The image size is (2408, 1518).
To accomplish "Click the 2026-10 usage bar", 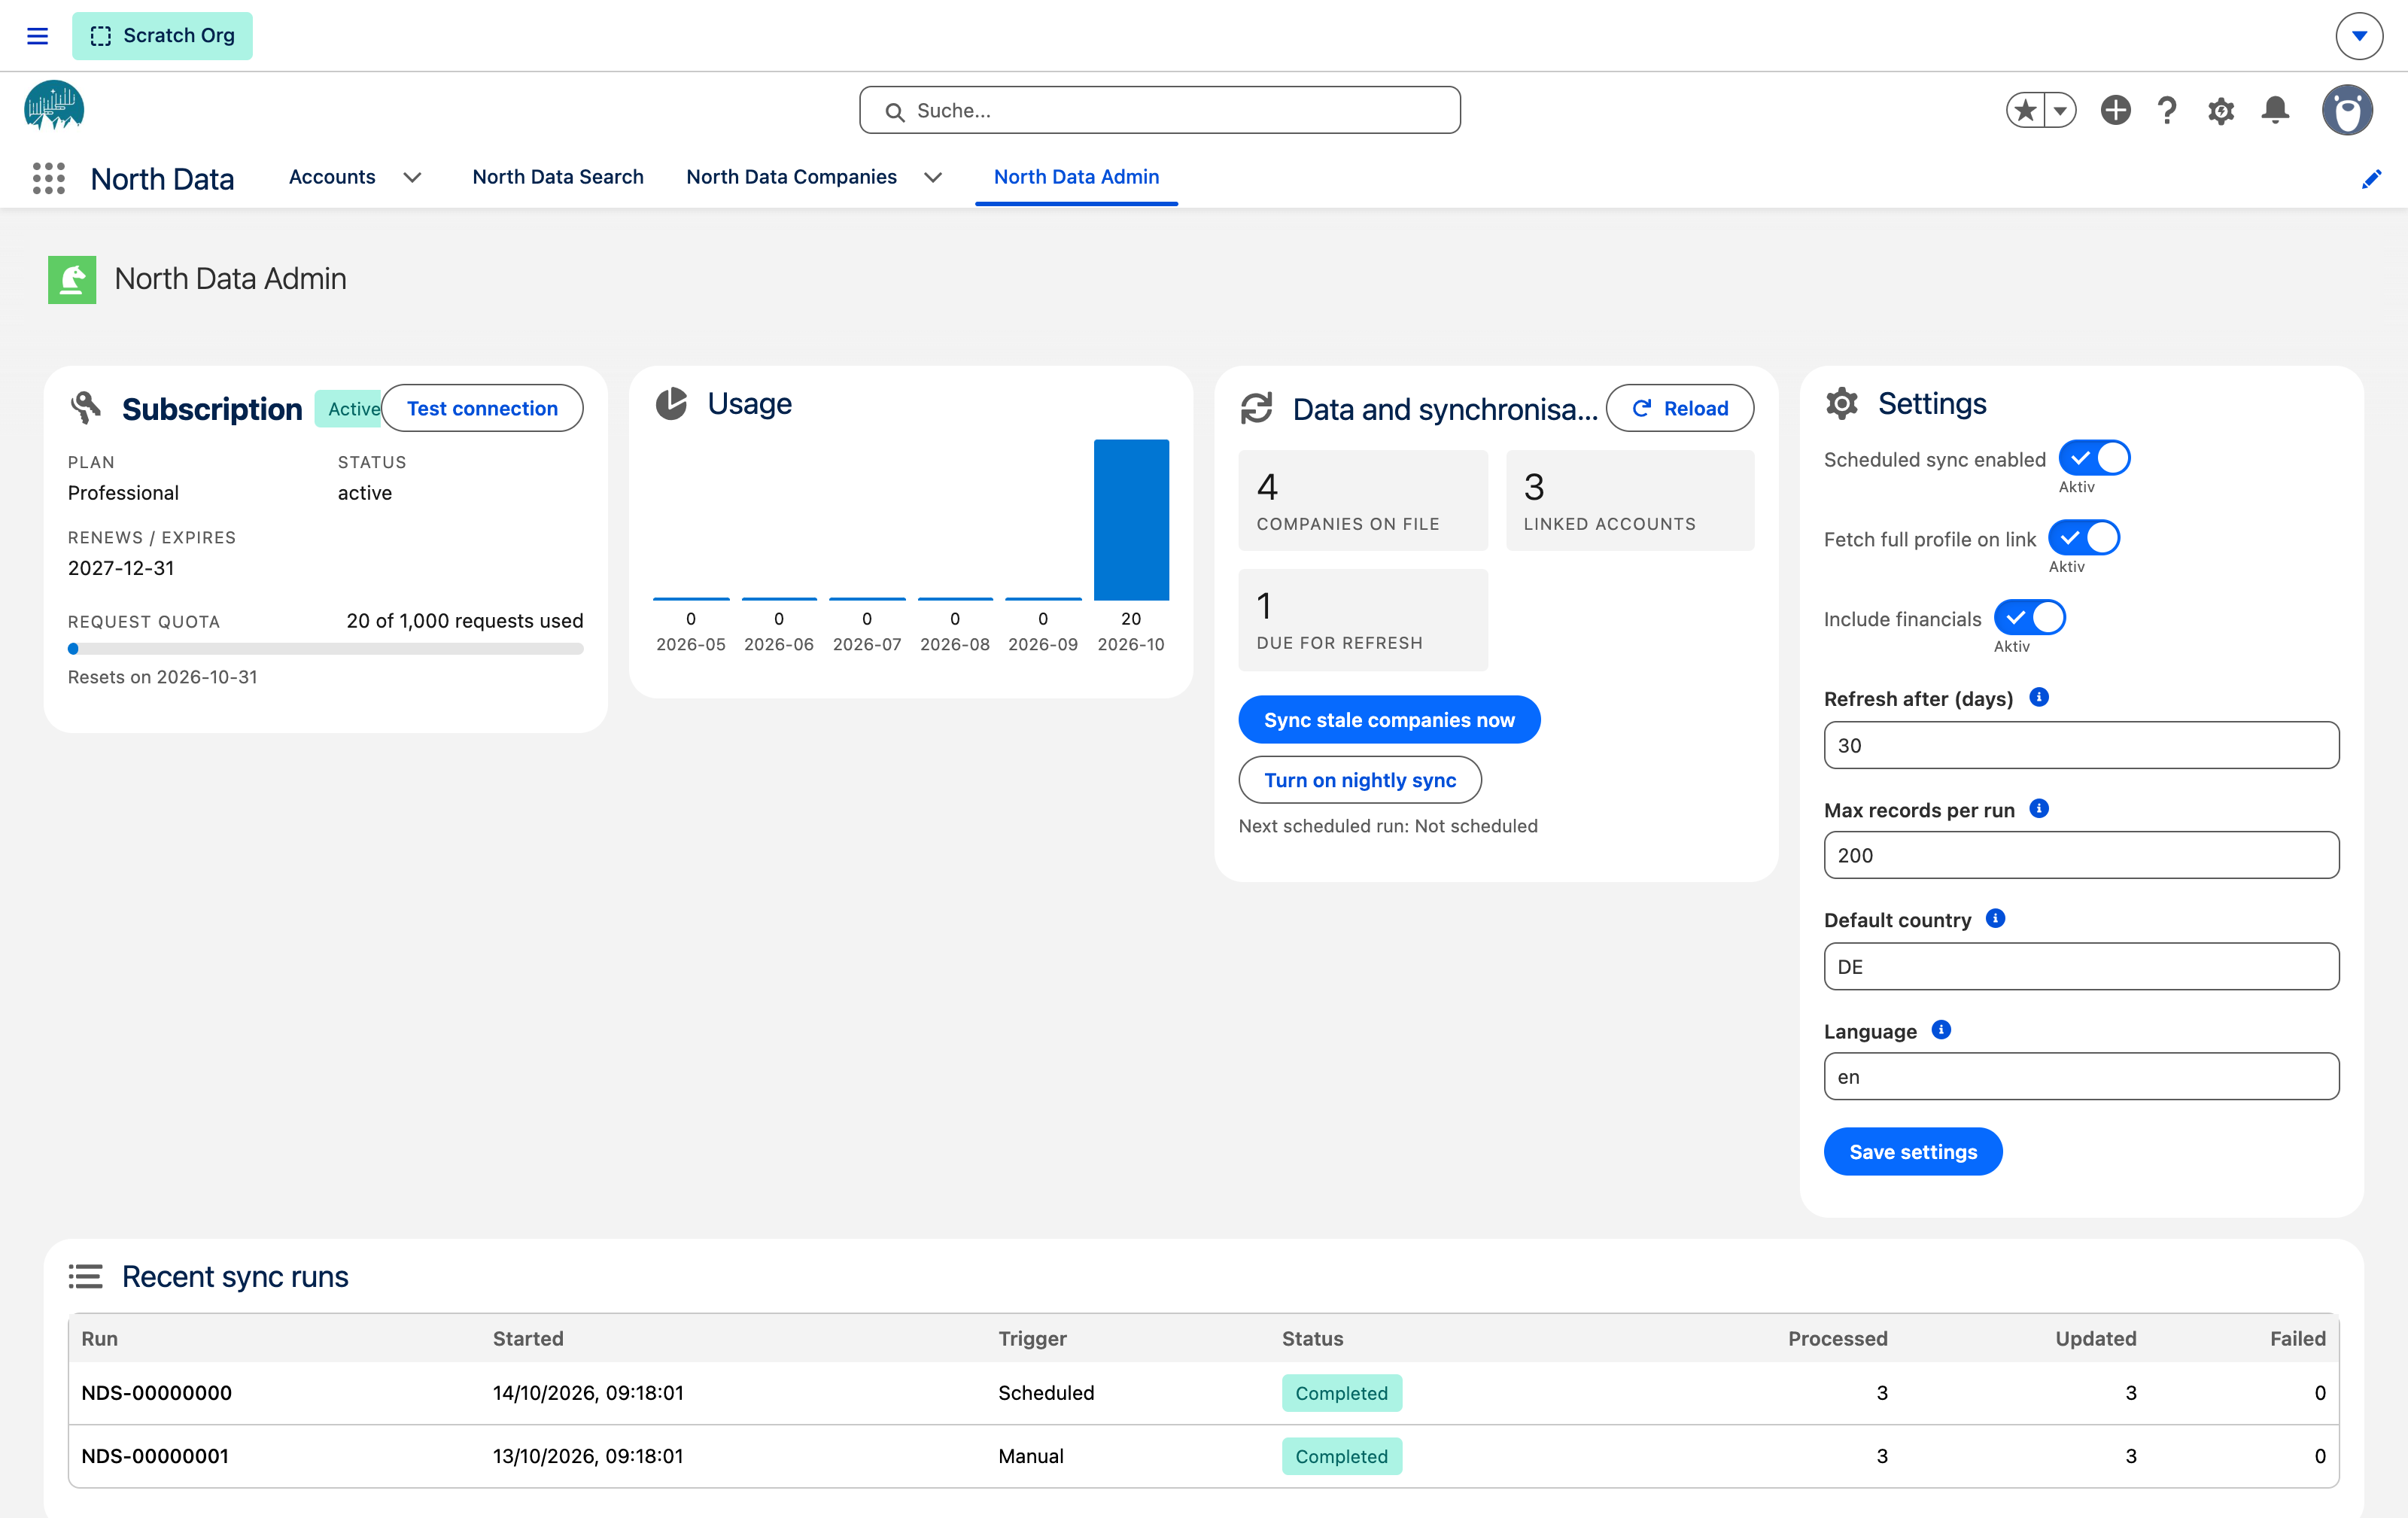I will [x=1131, y=520].
